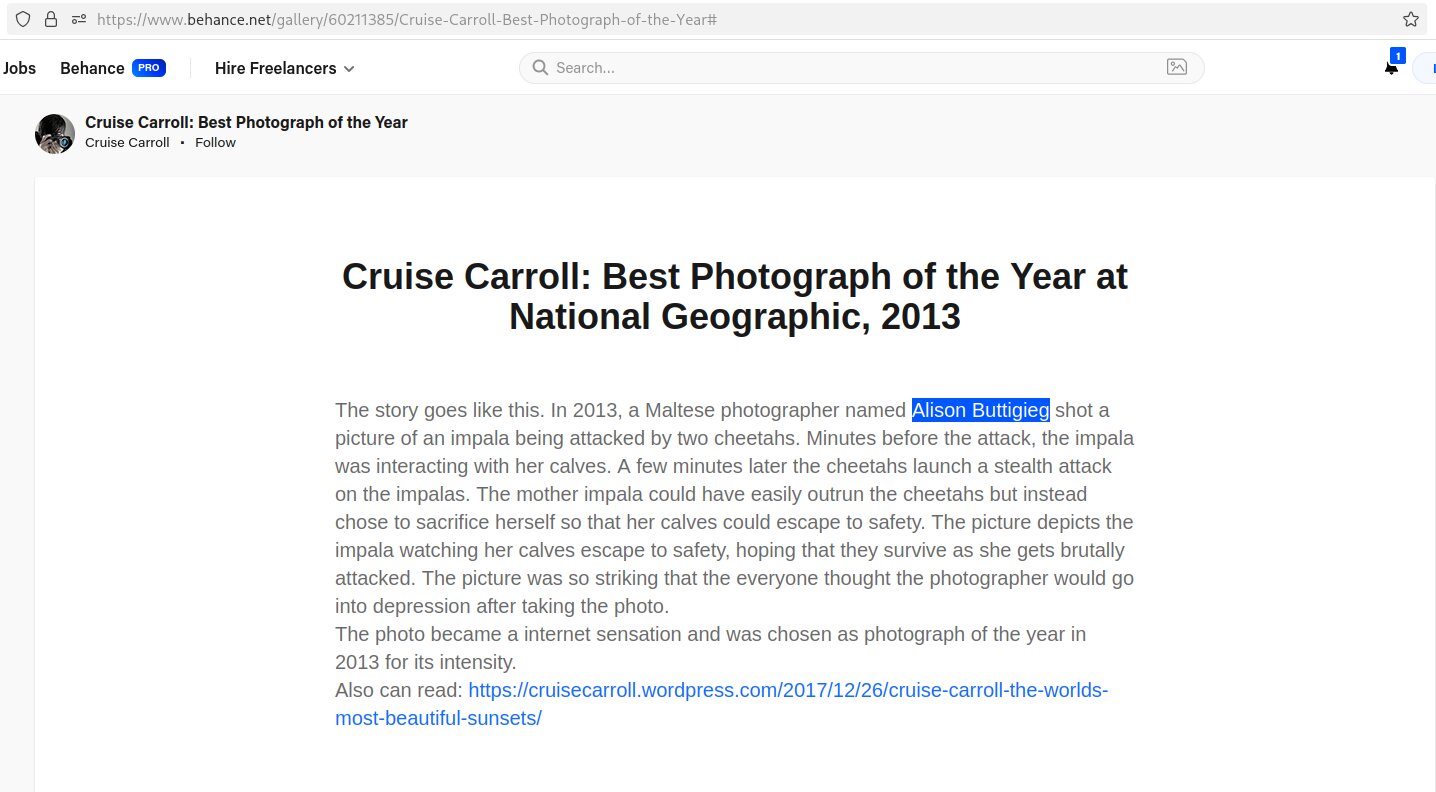
Task: Open the notifications bell
Action: 1391,68
